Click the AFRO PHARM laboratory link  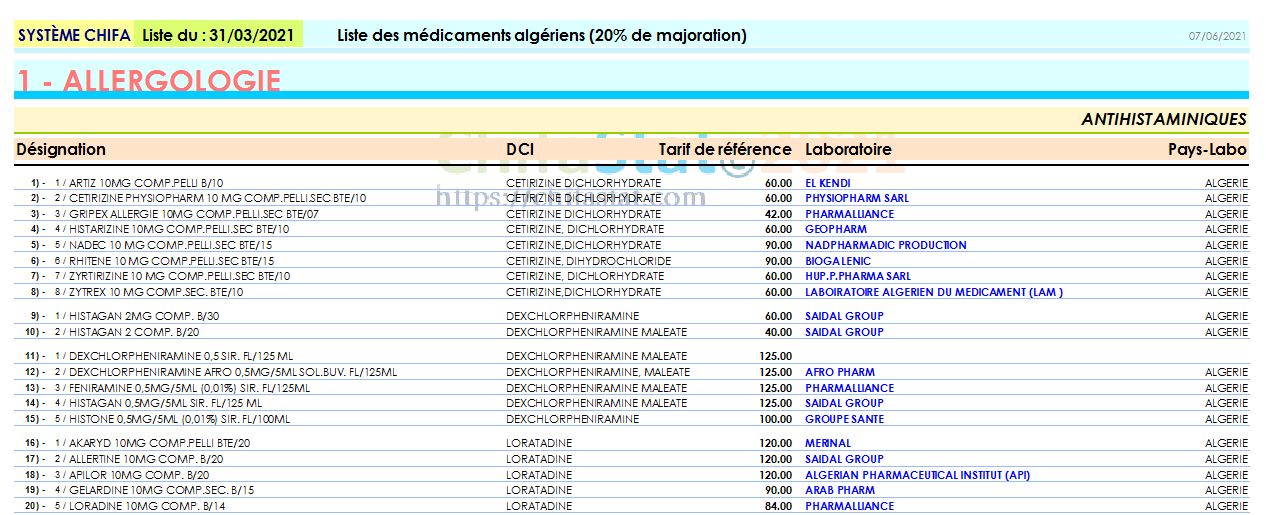pos(839,372)
